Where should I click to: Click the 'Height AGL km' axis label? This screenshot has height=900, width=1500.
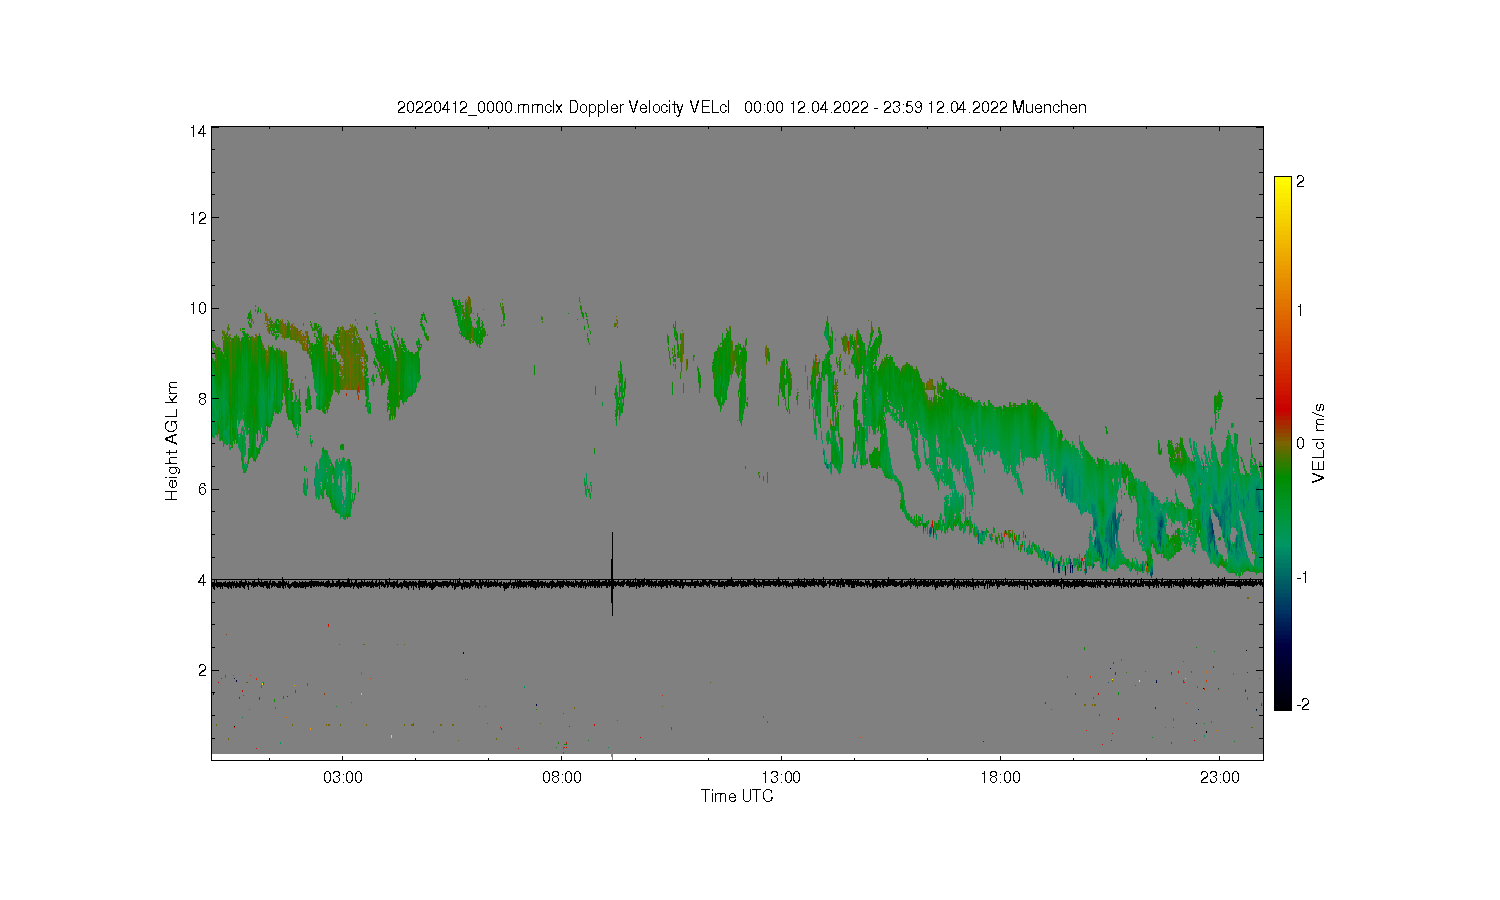pos(172,441)
